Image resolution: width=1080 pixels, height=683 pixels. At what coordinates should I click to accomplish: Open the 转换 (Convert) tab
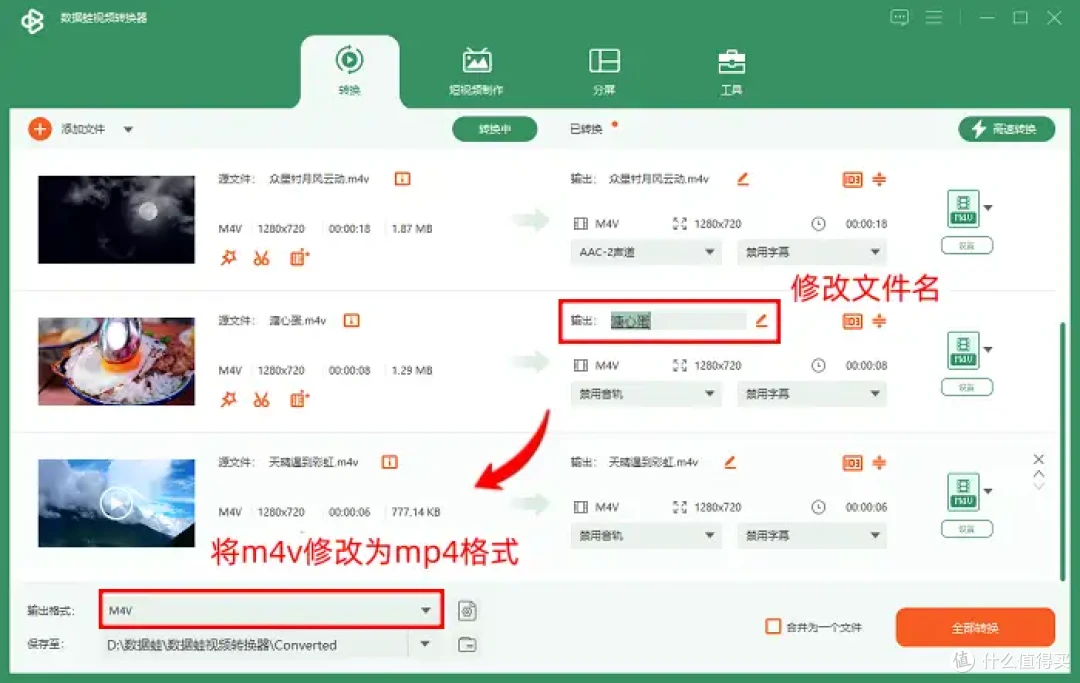tap(349, 71)
